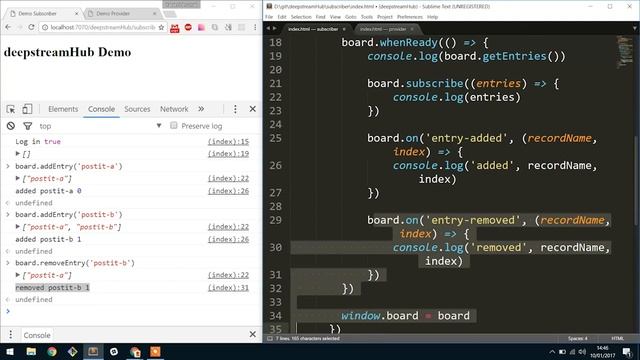Click the volume icon in the system tray

pos(582,352)
